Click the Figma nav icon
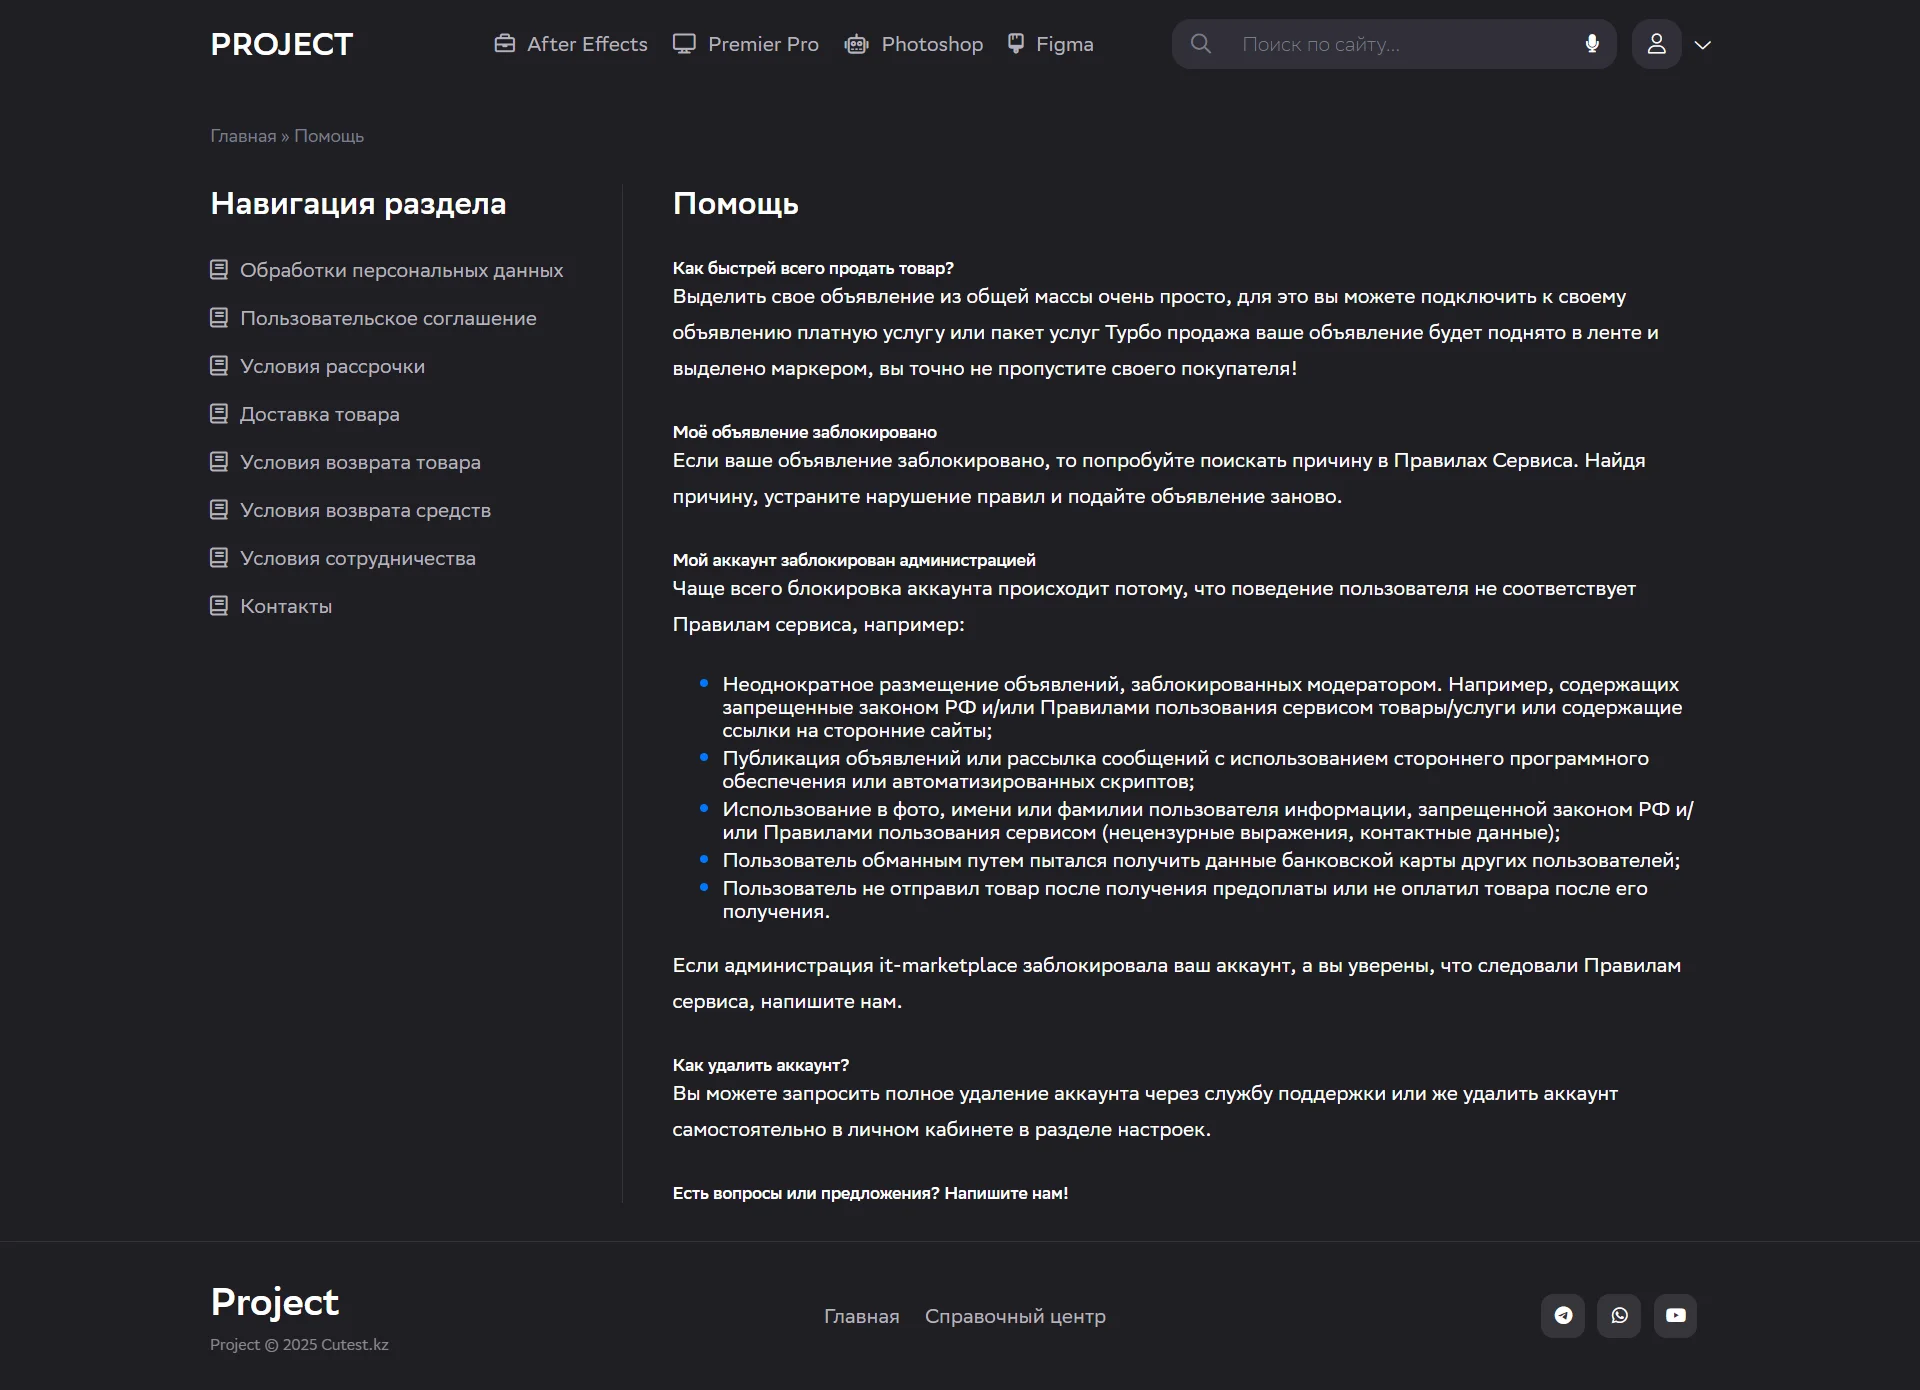Image resolution: width=1920 pixels, height=1390 pixels. pos(1016,44)
